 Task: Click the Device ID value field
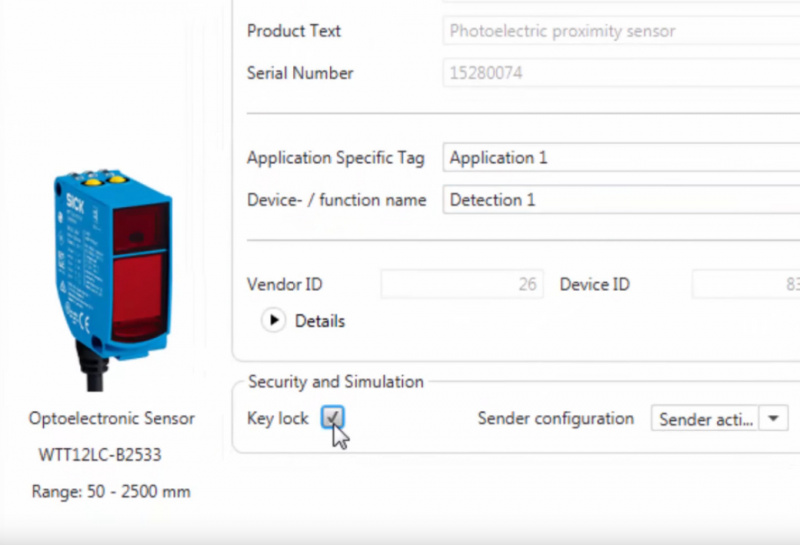745,285
